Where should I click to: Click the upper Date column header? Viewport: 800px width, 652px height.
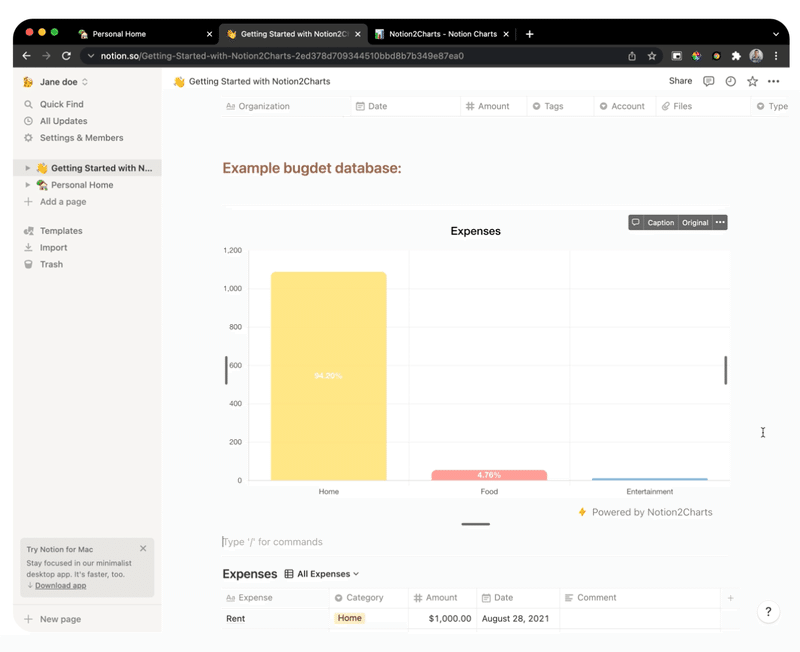[x=406, y=106]
